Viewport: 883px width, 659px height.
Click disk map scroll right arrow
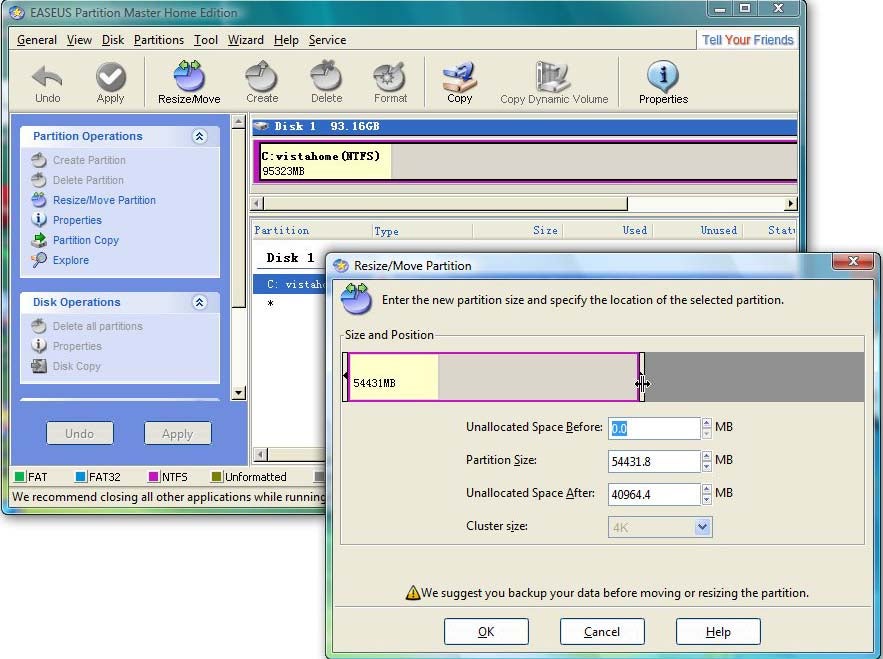[x=791, y=203]
